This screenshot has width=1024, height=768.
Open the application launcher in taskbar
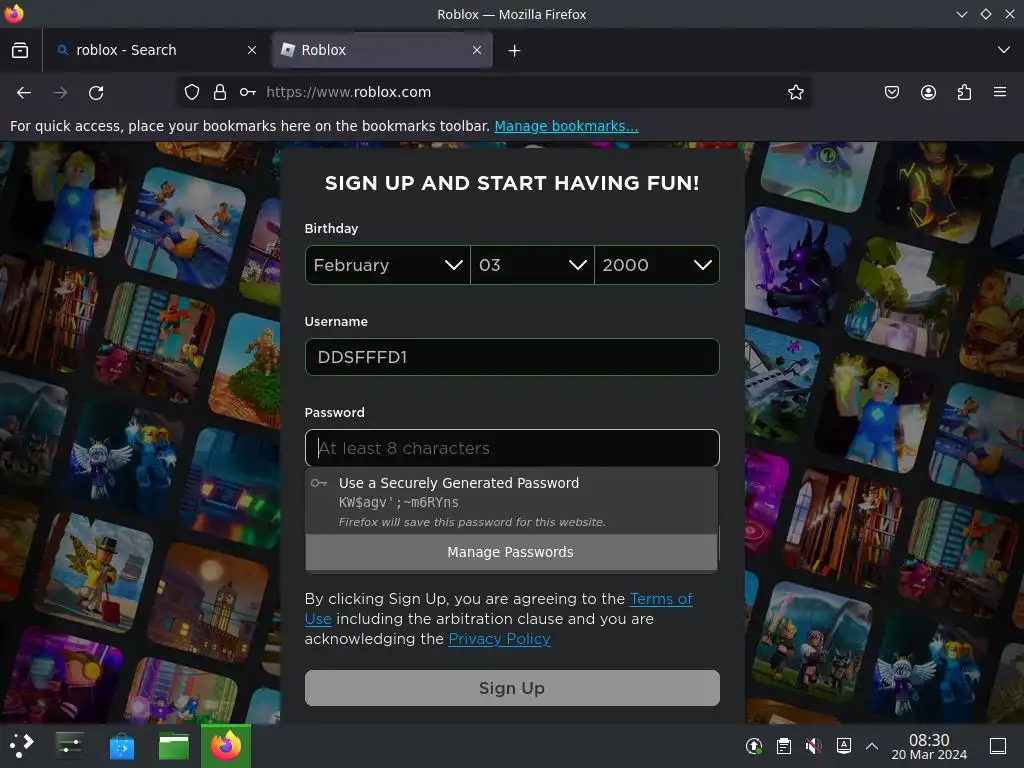(x=22, y=746)
